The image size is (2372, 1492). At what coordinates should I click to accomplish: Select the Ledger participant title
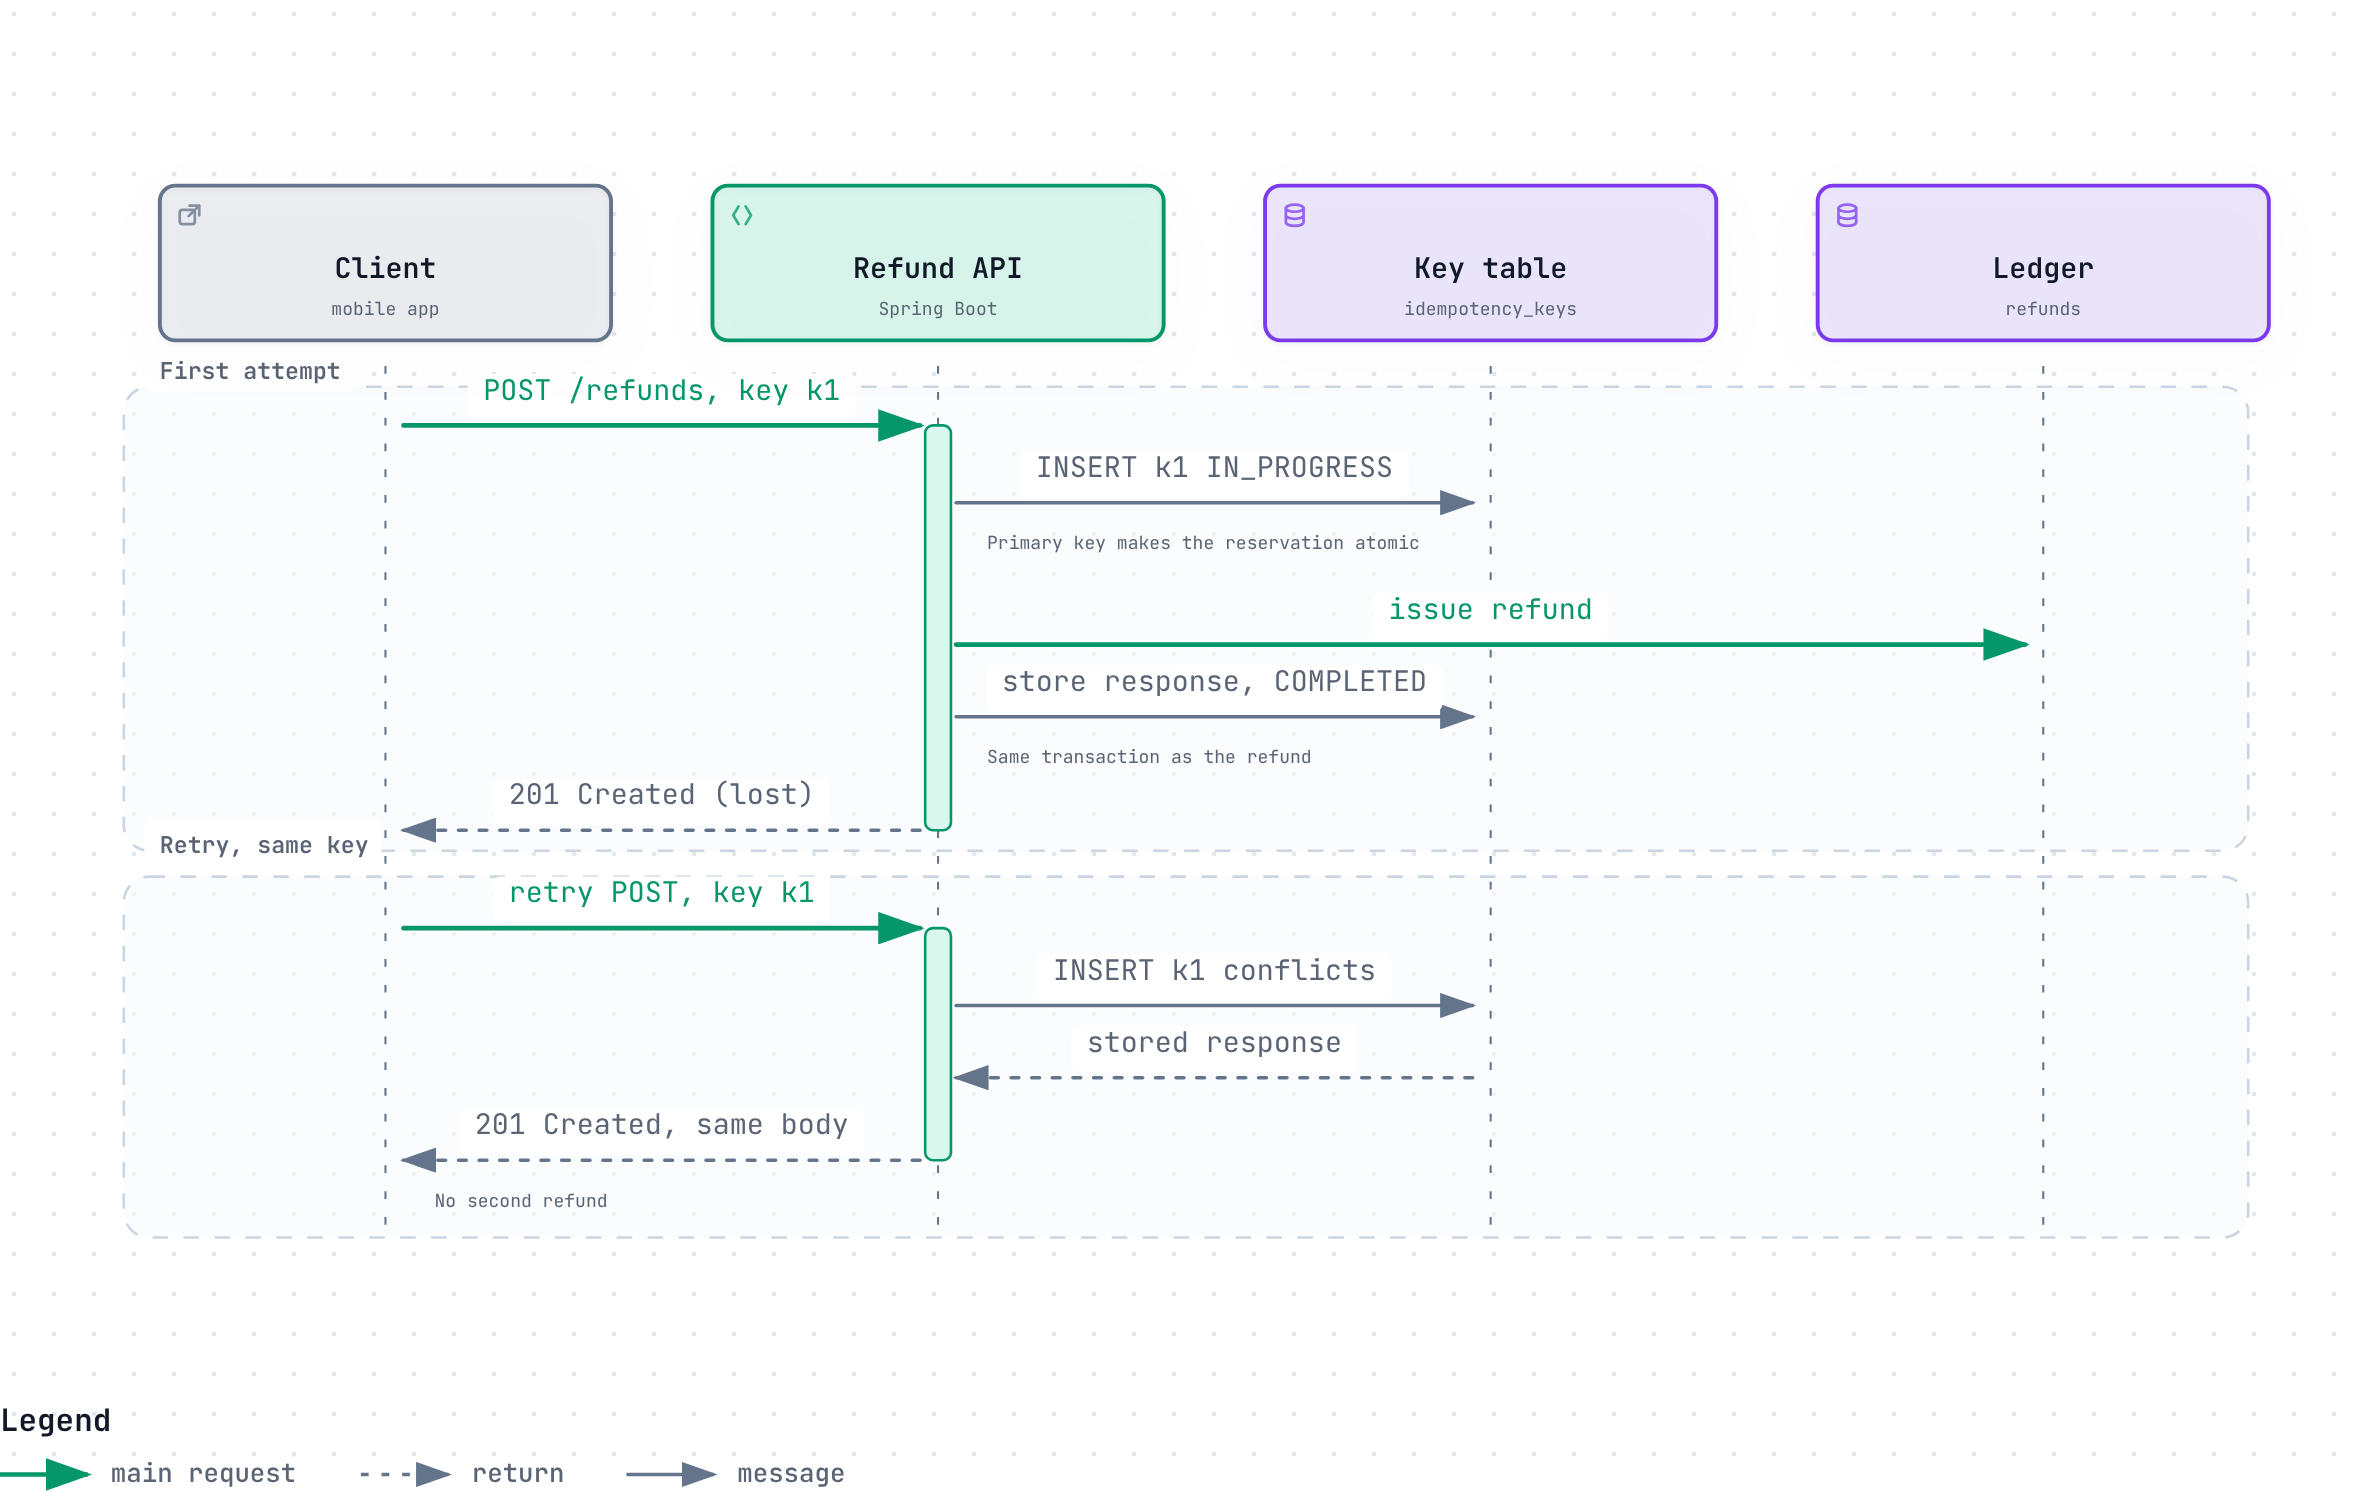coord(2043,268)
